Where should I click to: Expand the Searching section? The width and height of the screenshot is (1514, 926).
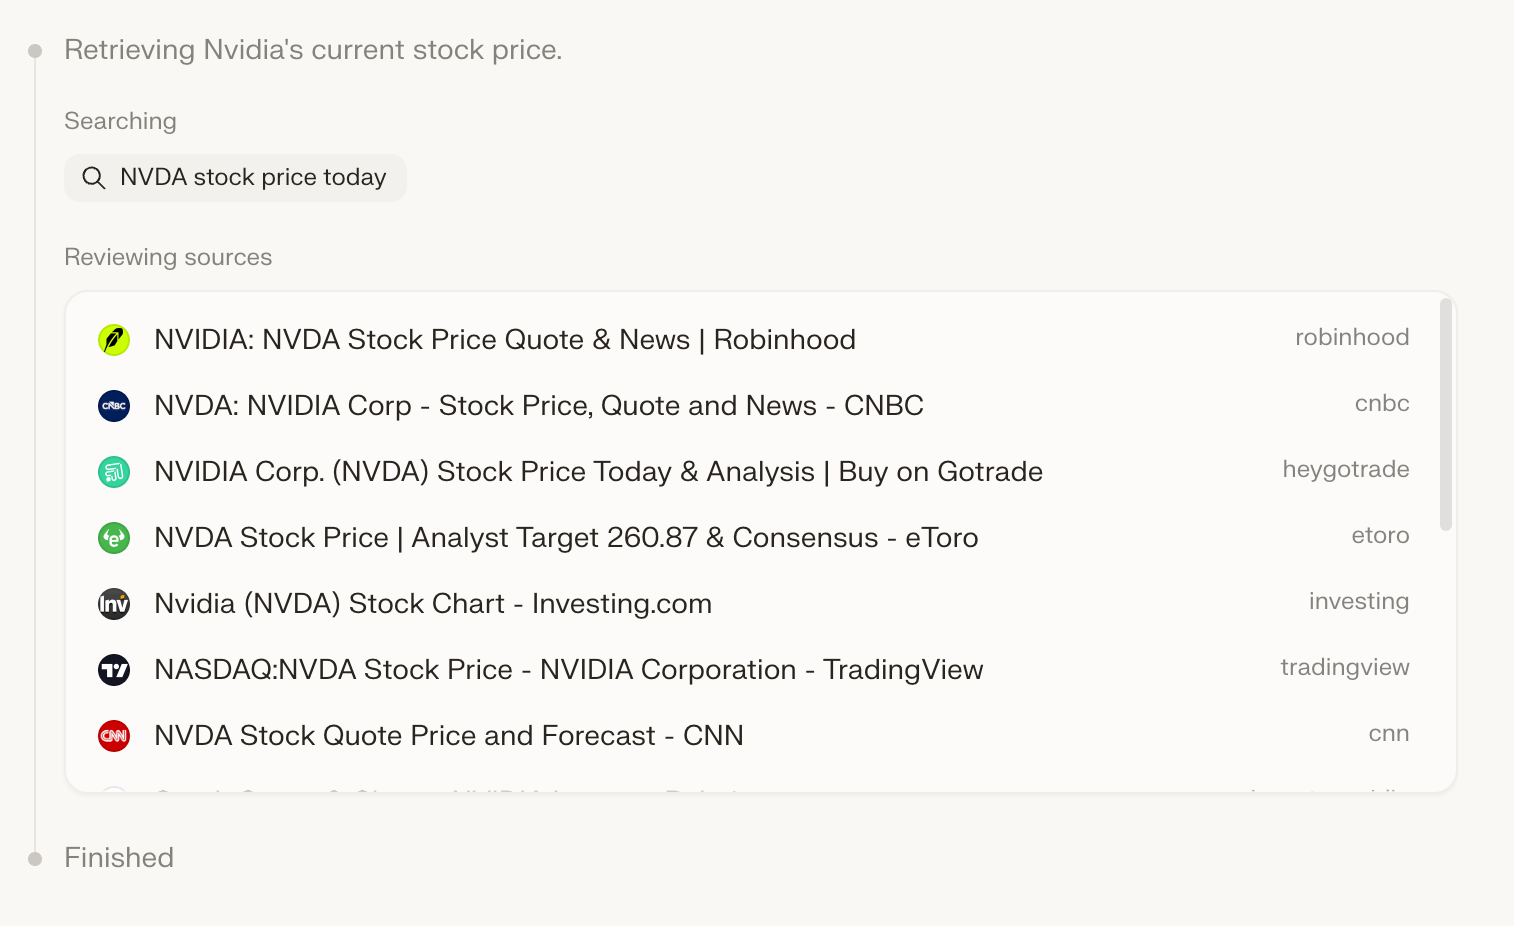[x=120, y=121]
